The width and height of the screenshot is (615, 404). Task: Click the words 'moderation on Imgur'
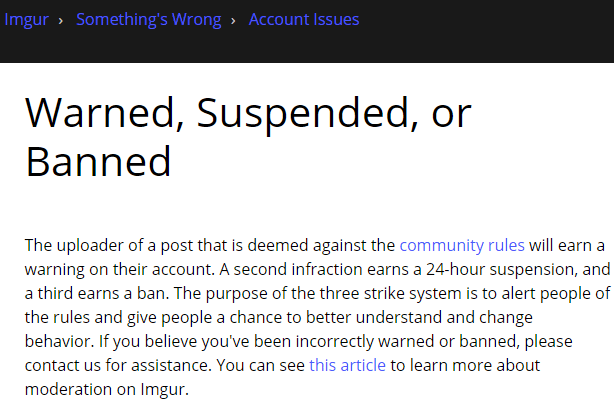point(105,389)
